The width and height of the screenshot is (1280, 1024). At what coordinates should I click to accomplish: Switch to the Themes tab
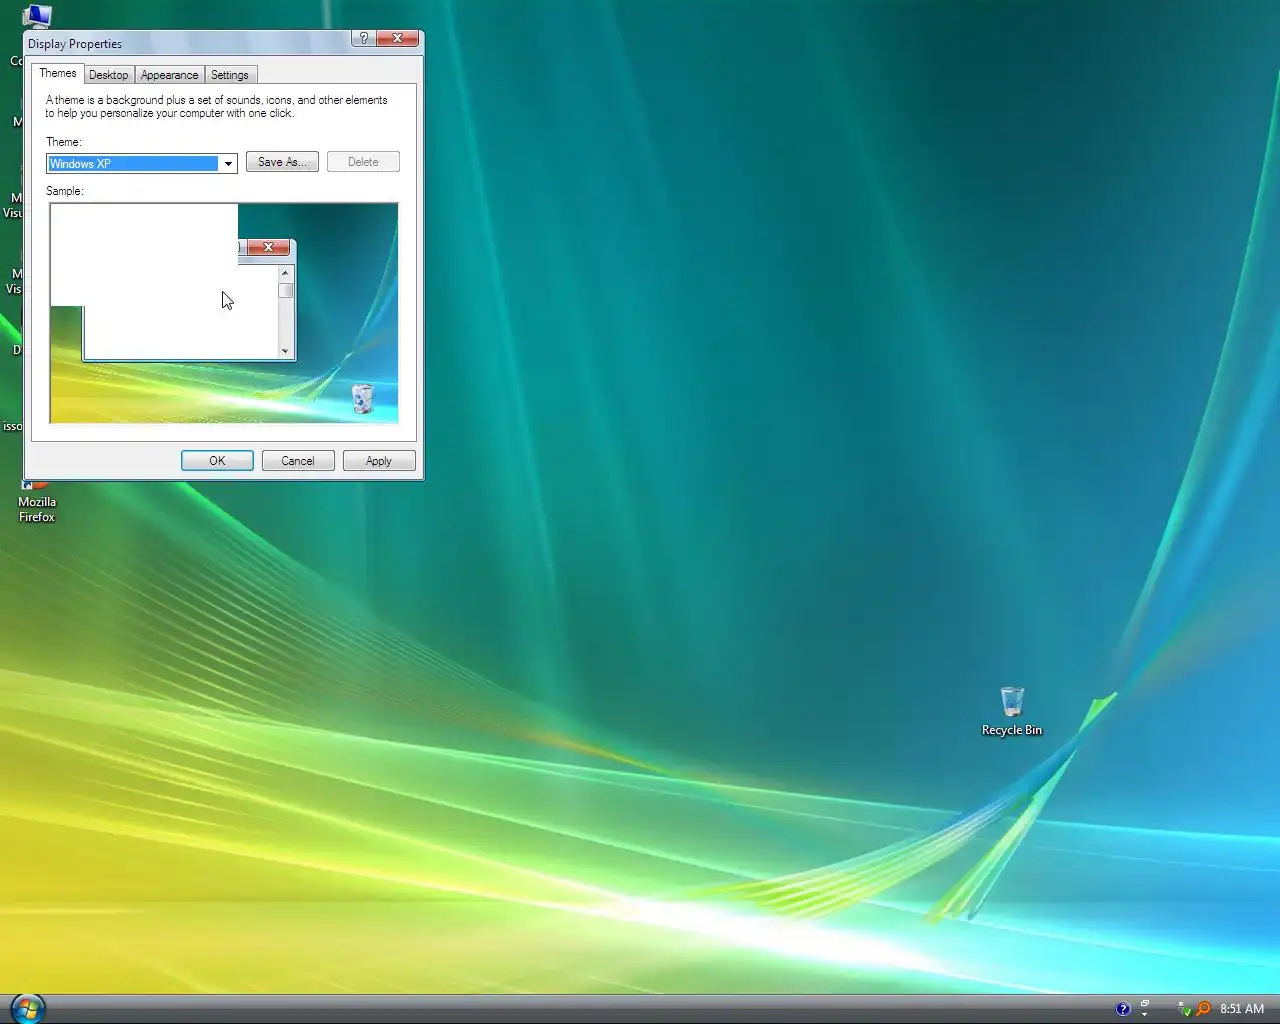tap(58, 73)
